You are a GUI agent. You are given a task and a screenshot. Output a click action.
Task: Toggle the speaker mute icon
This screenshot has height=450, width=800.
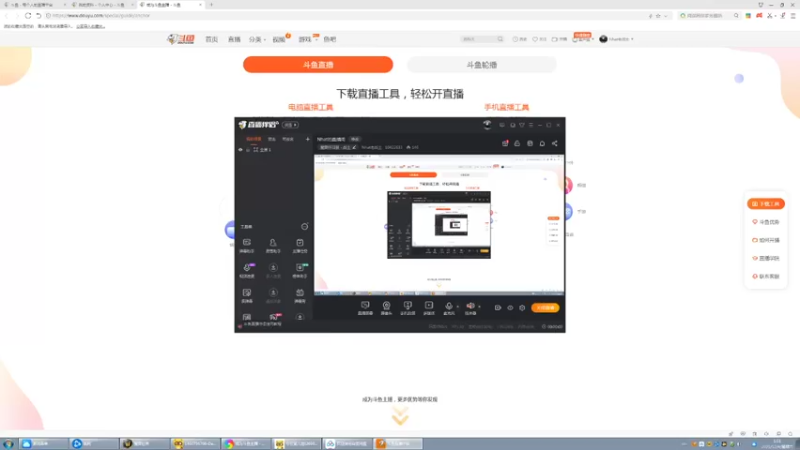click(x=470, y=308)
